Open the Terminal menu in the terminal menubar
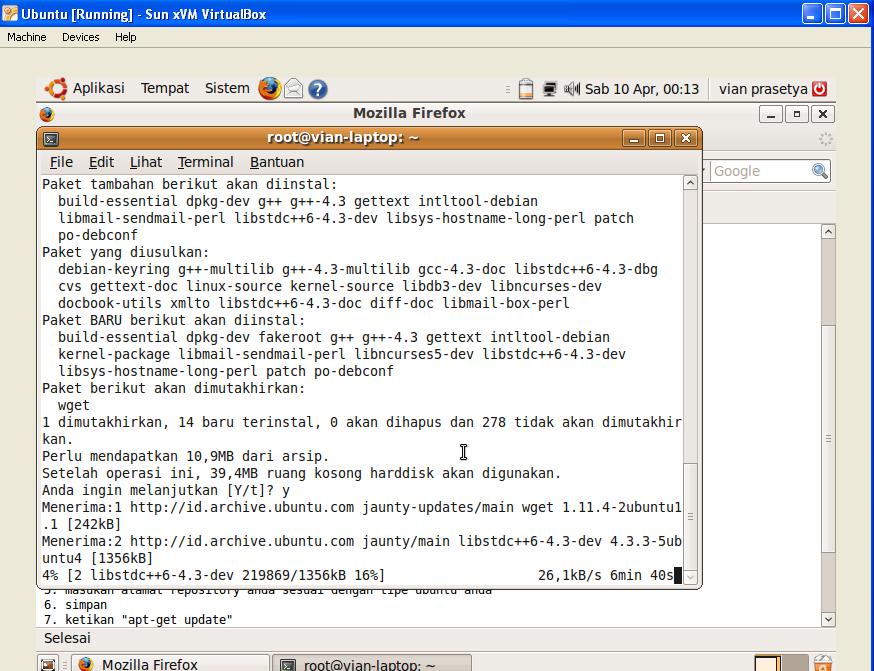Viewport: 874px width, 671px height. click(205, 162)
